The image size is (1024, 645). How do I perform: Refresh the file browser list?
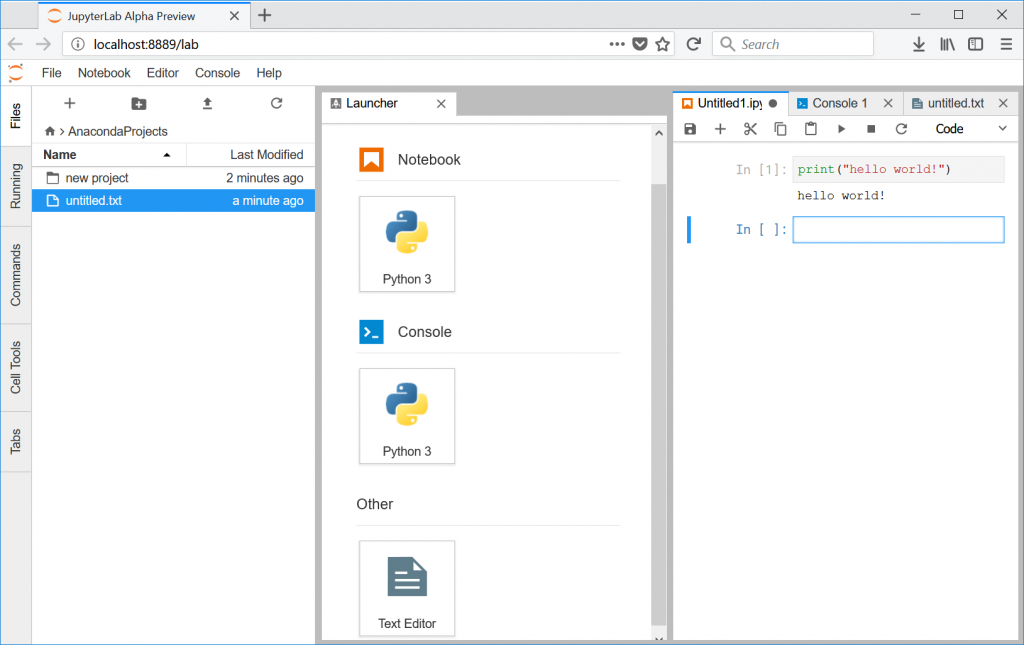coord(277,103)
